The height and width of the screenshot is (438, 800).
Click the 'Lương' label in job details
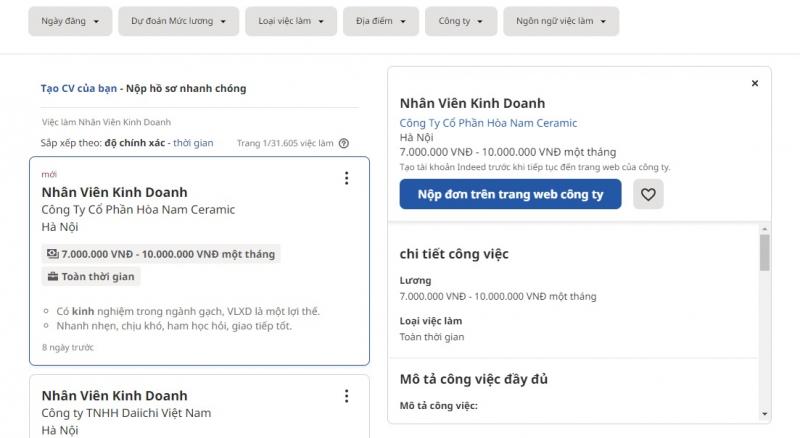[415, 280]
